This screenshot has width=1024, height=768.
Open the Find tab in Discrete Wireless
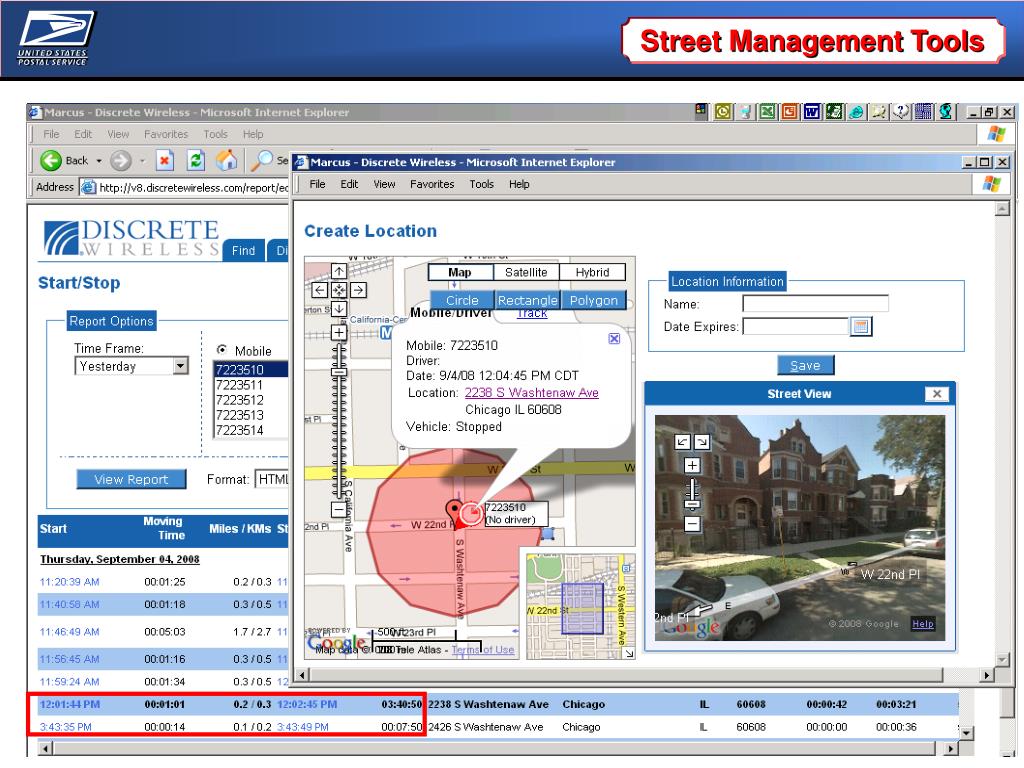[x=244, y=250]
